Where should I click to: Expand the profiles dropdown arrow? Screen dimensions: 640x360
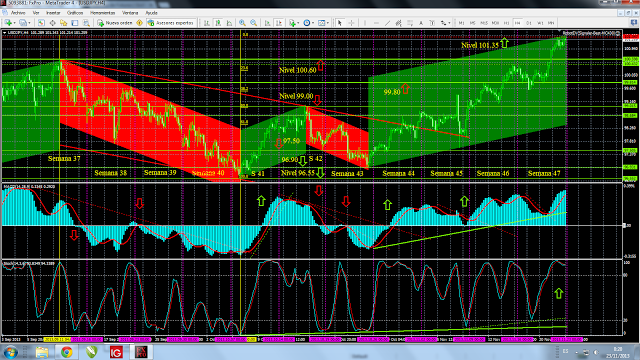pyautogui.click(x=29, y=23)
